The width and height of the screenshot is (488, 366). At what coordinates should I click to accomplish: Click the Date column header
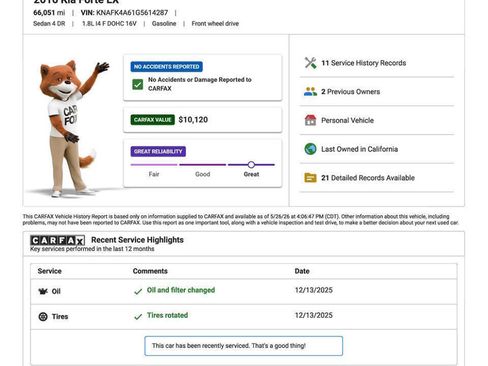click(x=302, y=271)
